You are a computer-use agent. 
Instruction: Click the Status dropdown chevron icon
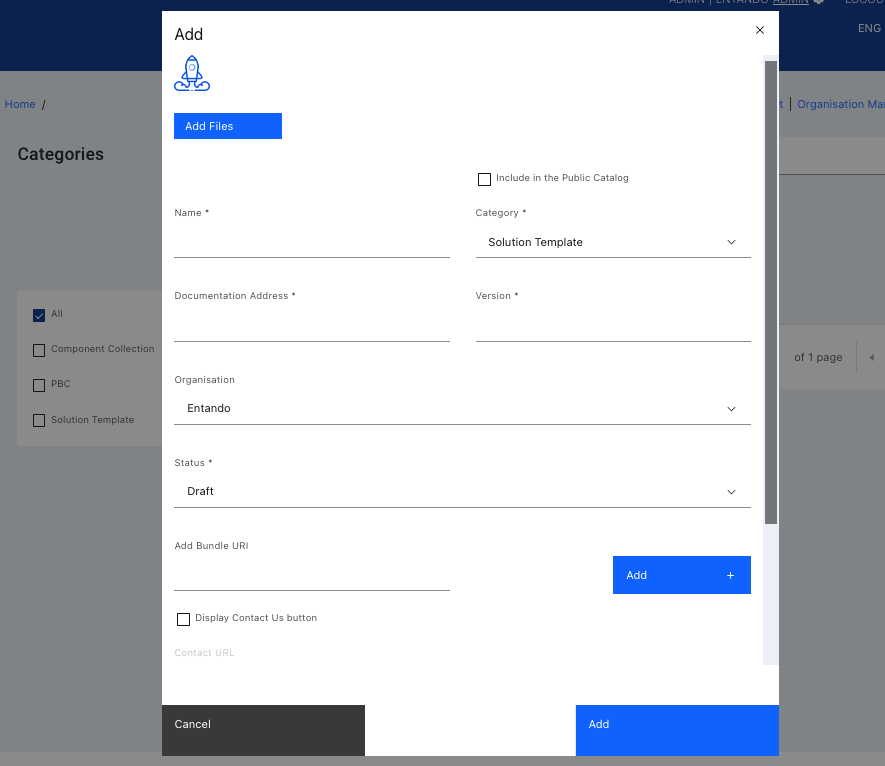pos(731,491)
